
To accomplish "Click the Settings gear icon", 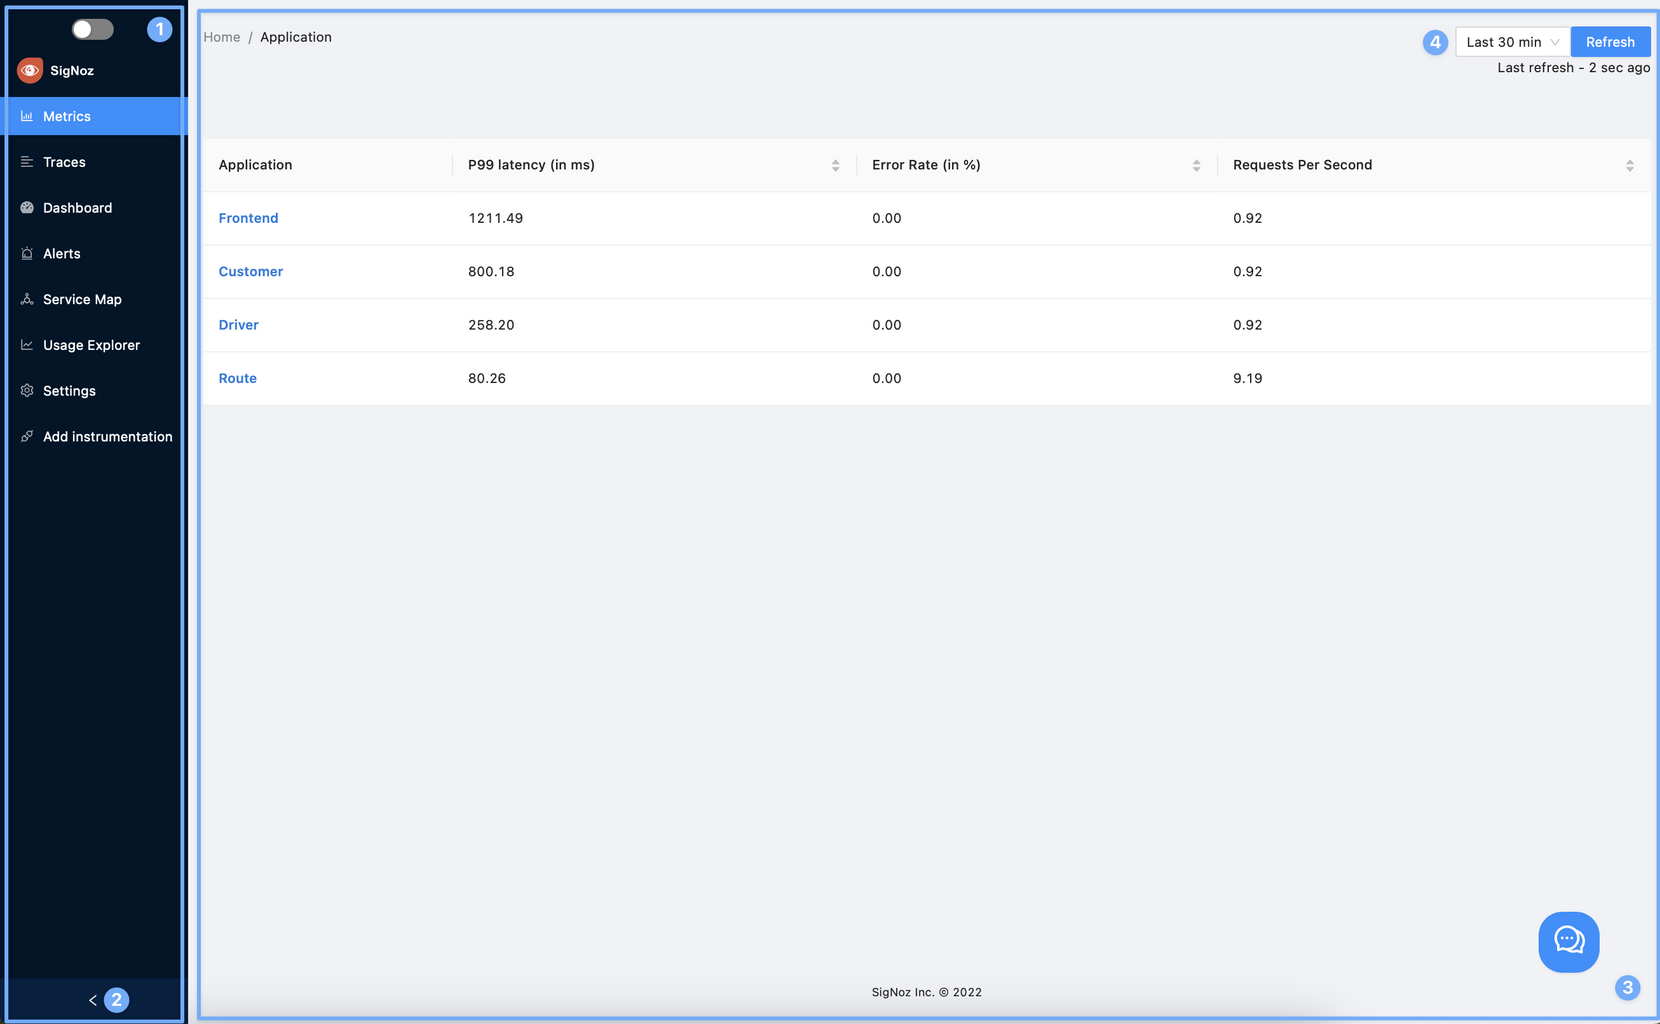I will pos(27,391).
